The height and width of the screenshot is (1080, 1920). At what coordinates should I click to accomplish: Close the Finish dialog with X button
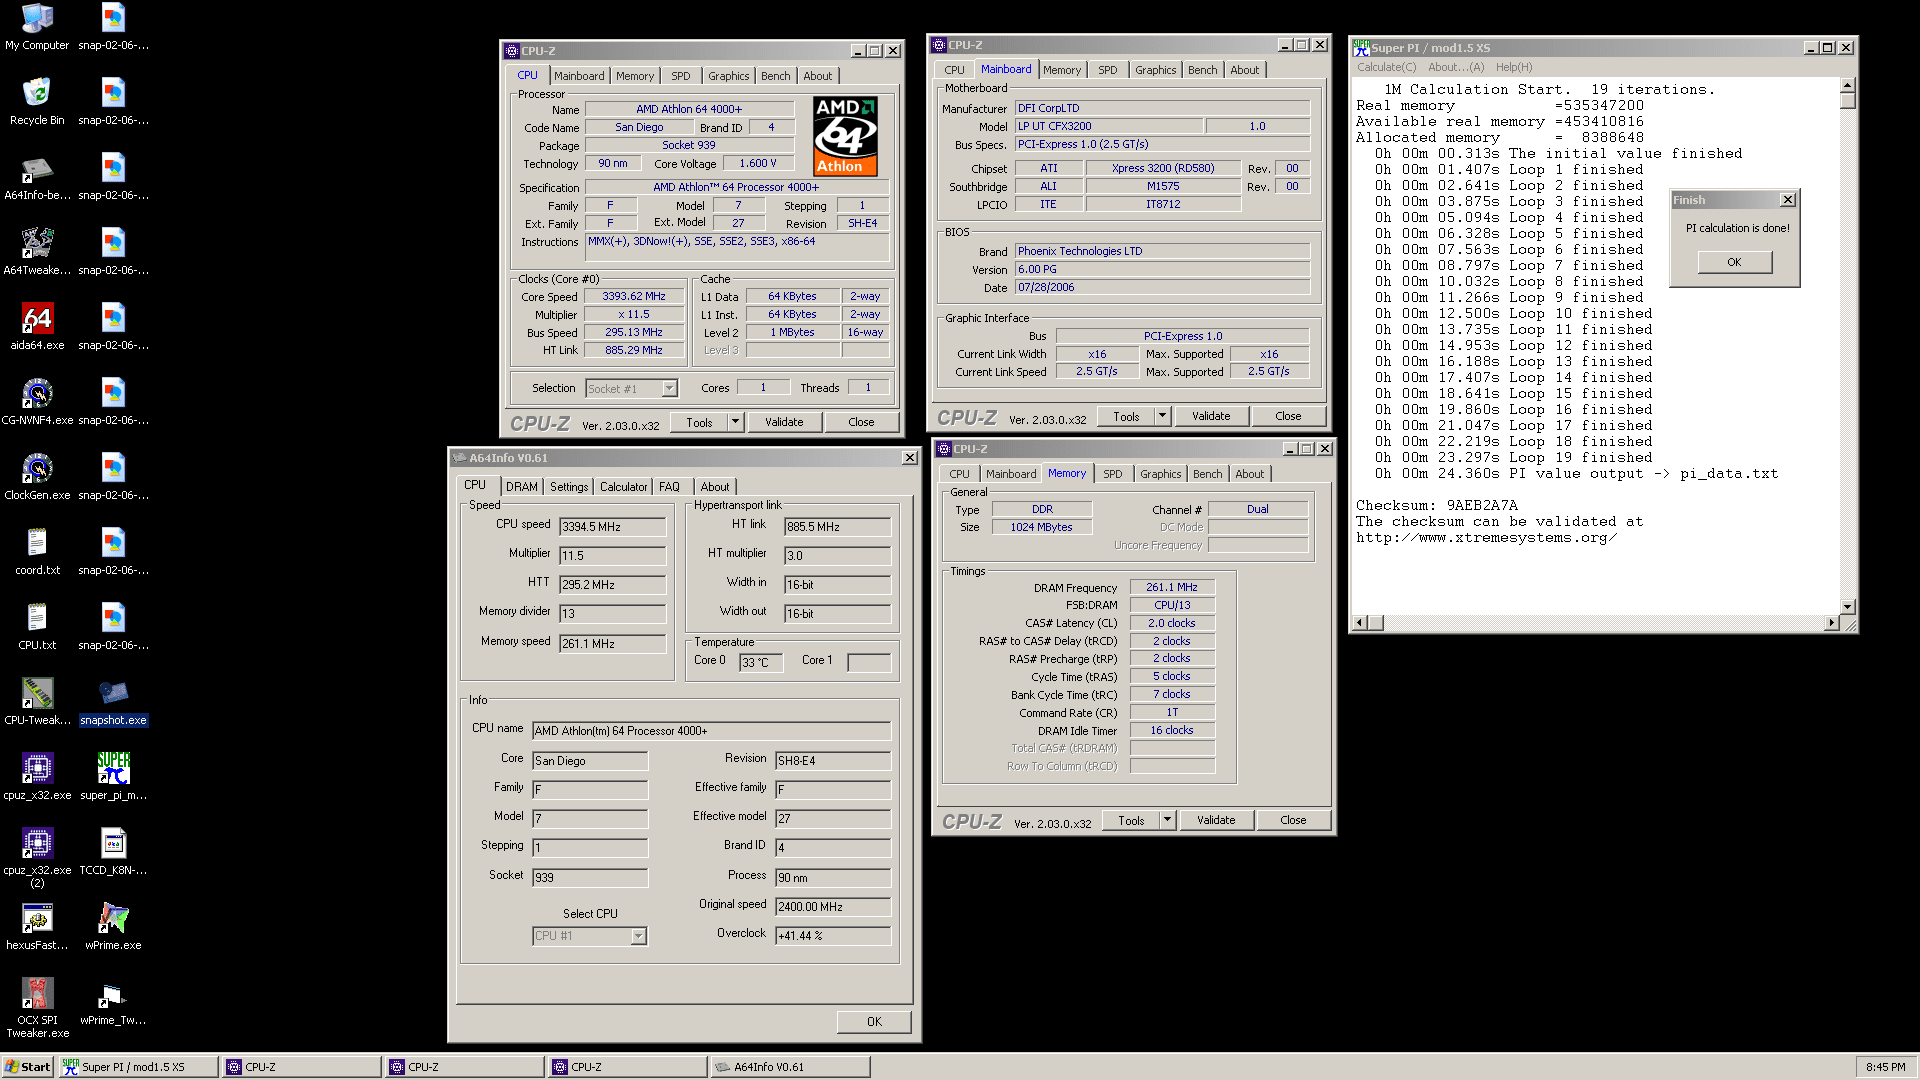[1787, 200]
